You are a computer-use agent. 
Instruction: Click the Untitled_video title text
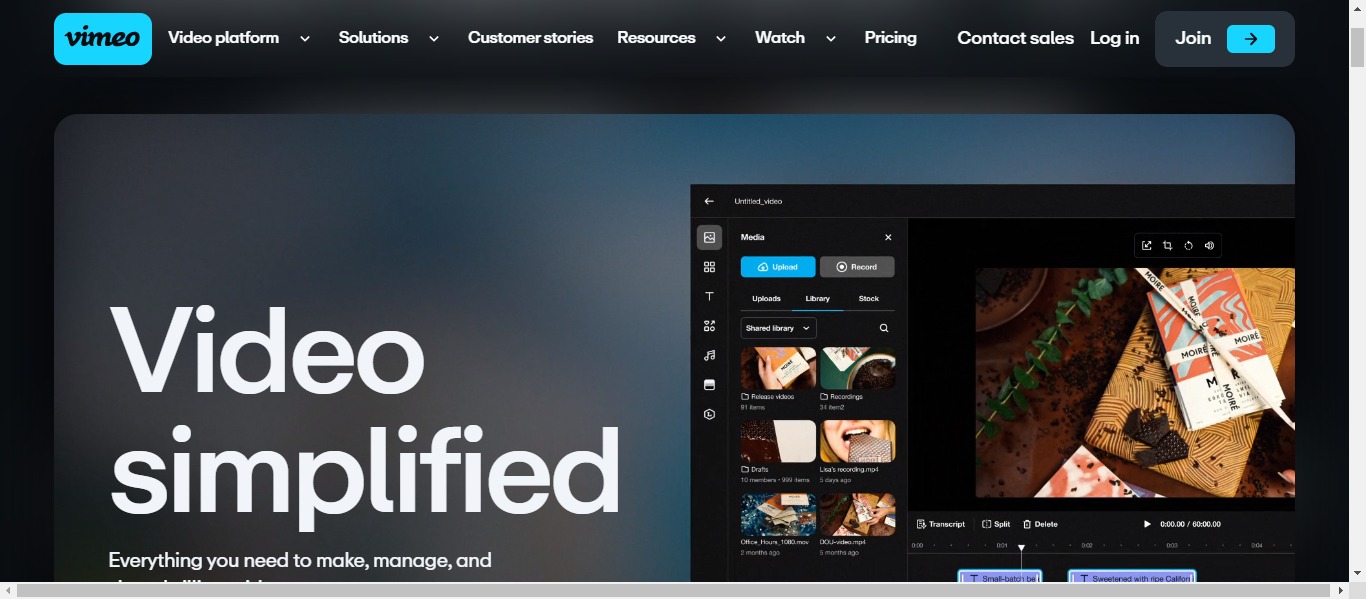pyautogui.click(x=758, y=201)
